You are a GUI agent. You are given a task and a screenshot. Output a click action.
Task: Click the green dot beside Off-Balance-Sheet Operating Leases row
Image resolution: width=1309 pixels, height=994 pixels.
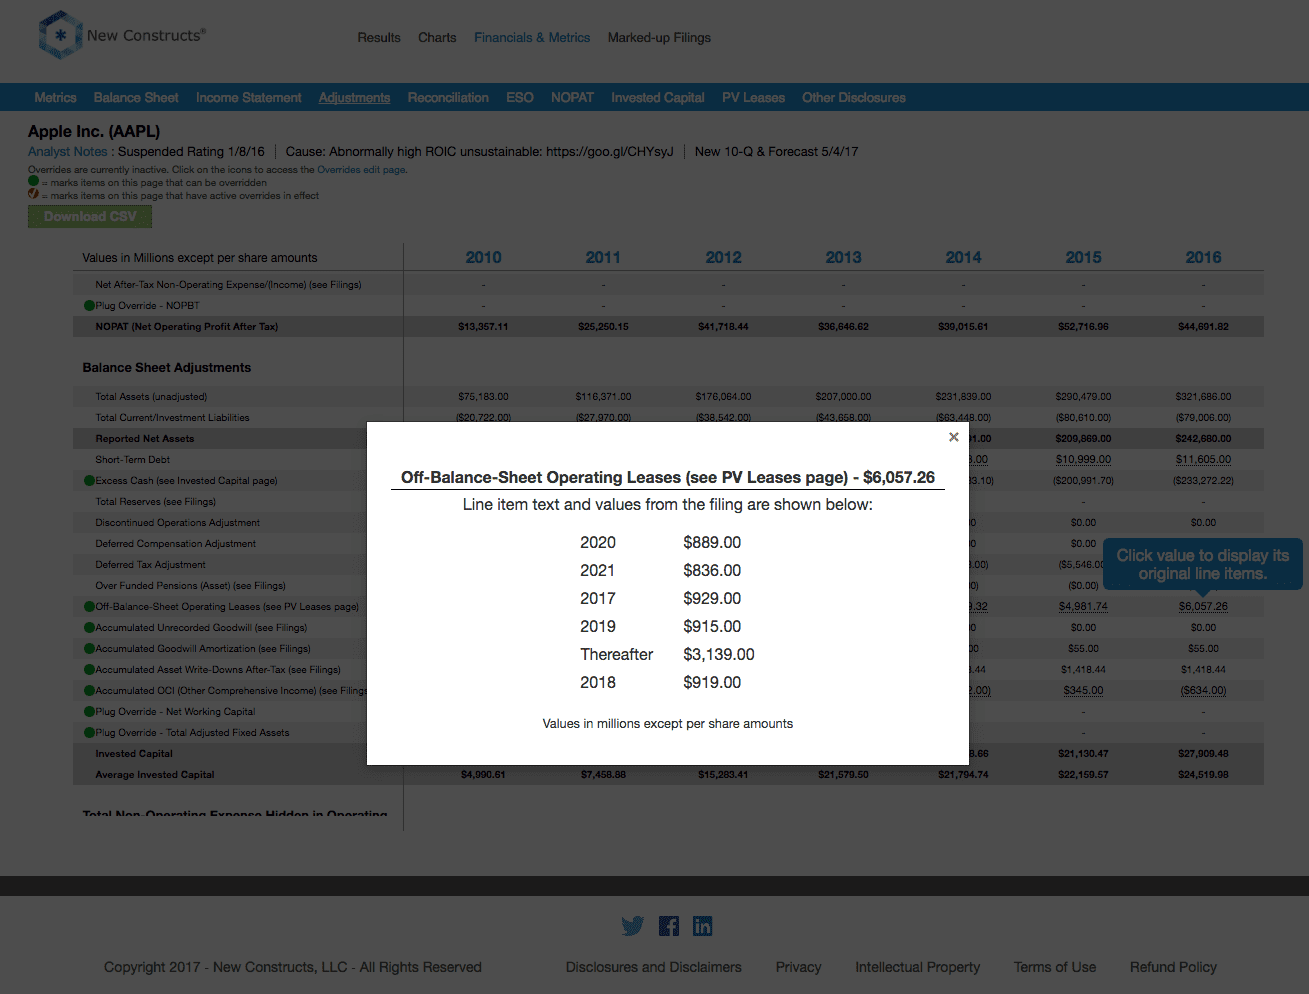click(89, 607)
